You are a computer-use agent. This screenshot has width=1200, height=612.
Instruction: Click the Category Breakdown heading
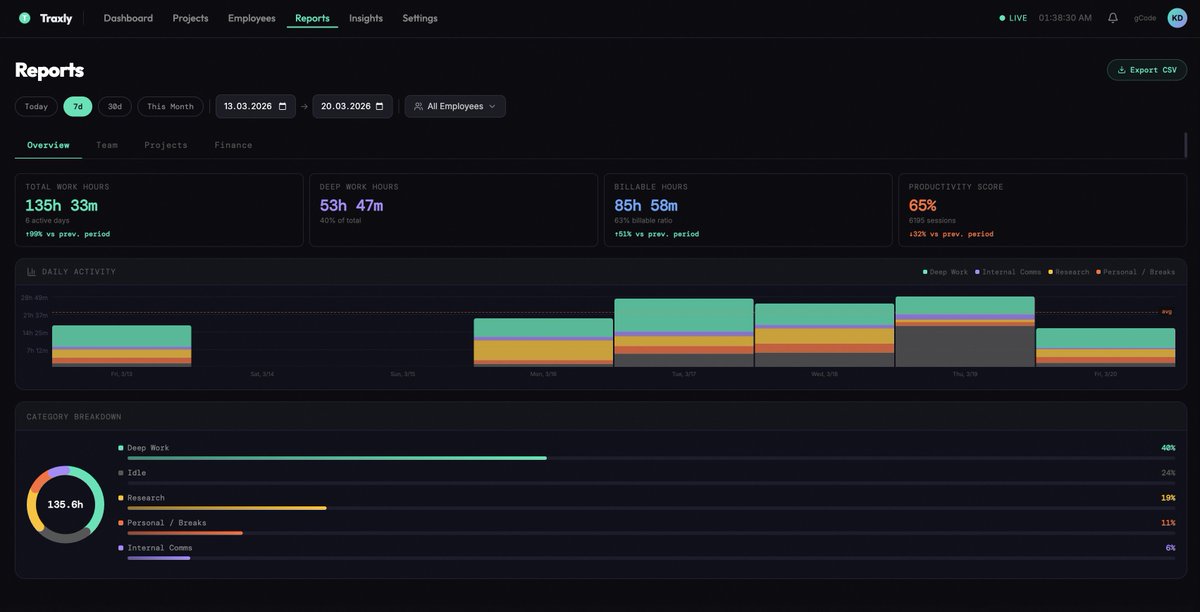74,416
